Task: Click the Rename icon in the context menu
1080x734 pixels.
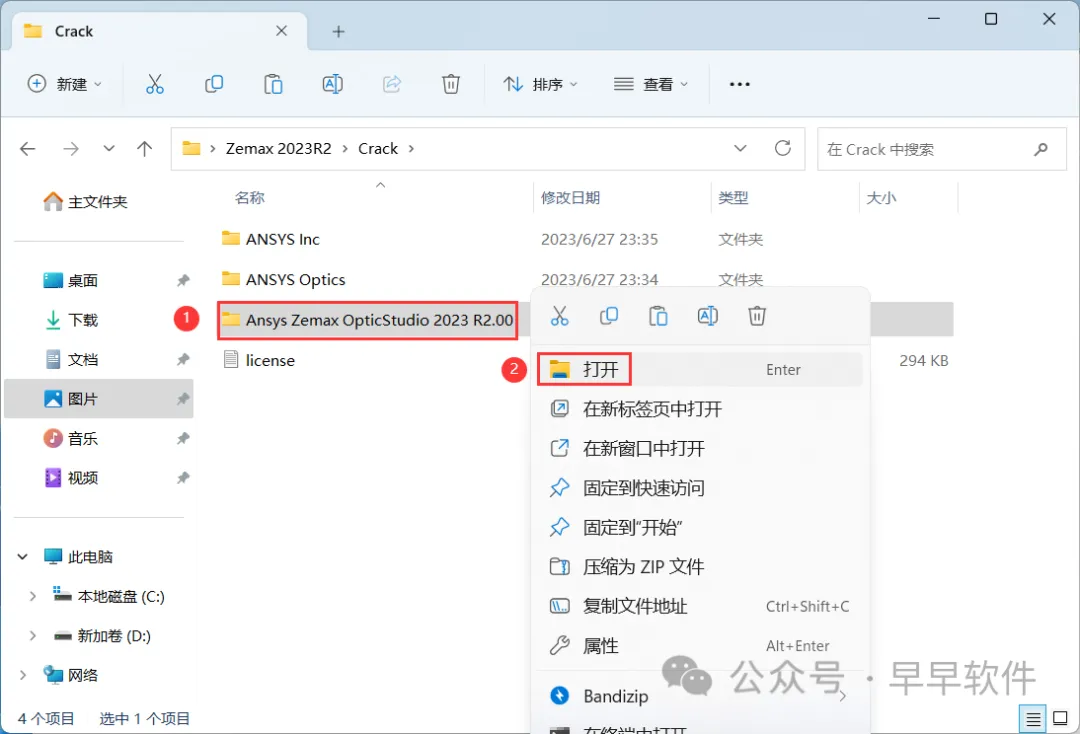Action: pyautogui.click(x=708, y=316)
